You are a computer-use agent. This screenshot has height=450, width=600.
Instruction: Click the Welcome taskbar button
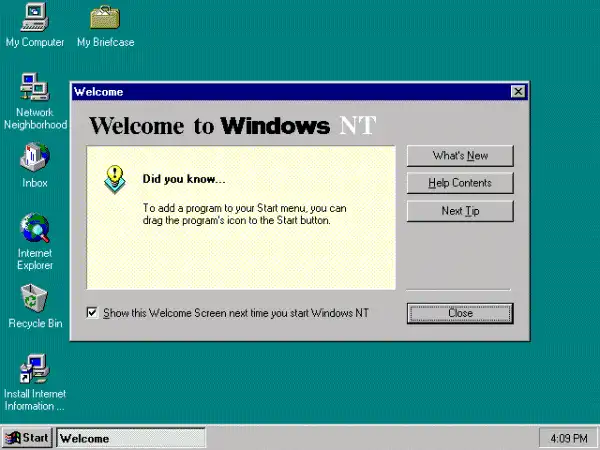[130, 438]
